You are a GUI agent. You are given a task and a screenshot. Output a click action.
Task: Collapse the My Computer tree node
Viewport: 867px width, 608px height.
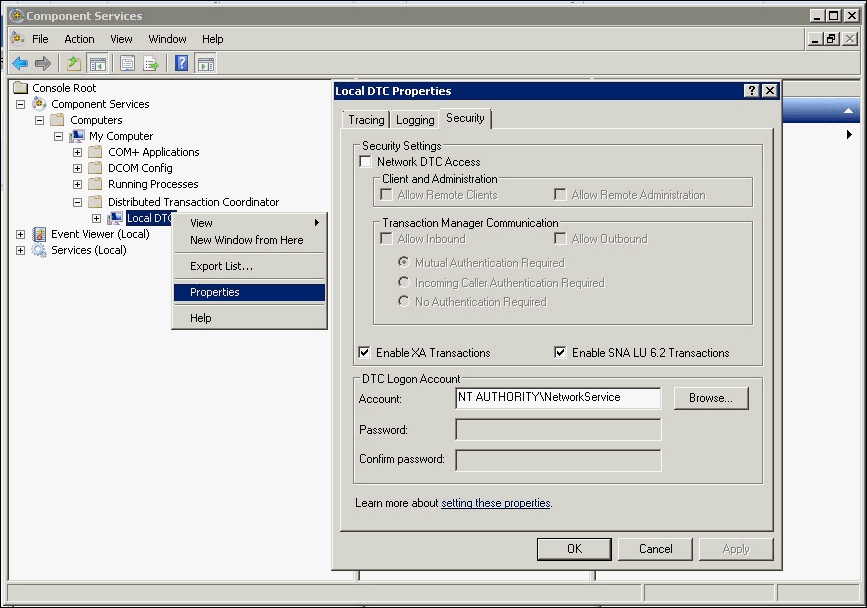(x=58, y=136)
